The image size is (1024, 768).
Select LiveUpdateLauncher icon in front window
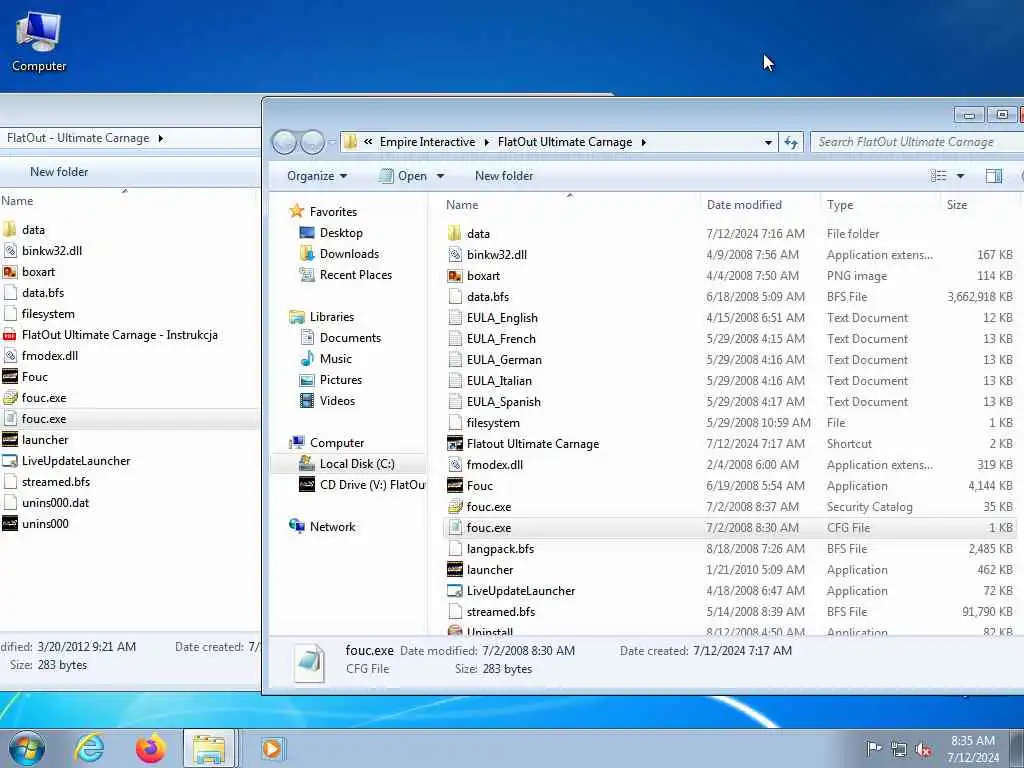455,590
